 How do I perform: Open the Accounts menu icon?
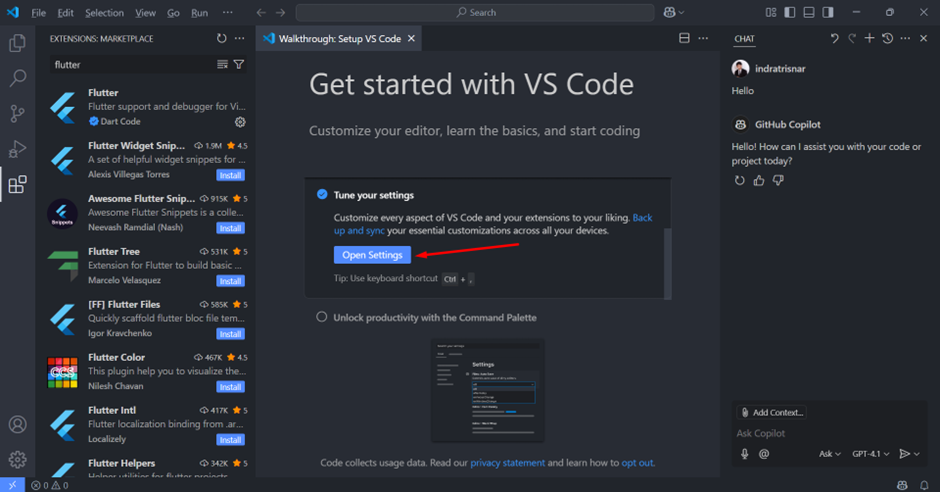pyautogui.click(x=17, y=424)
